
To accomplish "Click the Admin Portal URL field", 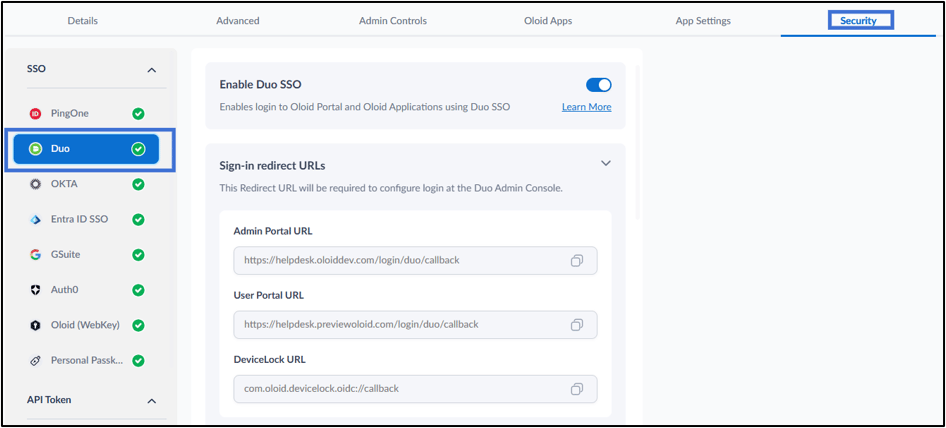I will coord(415,261).
